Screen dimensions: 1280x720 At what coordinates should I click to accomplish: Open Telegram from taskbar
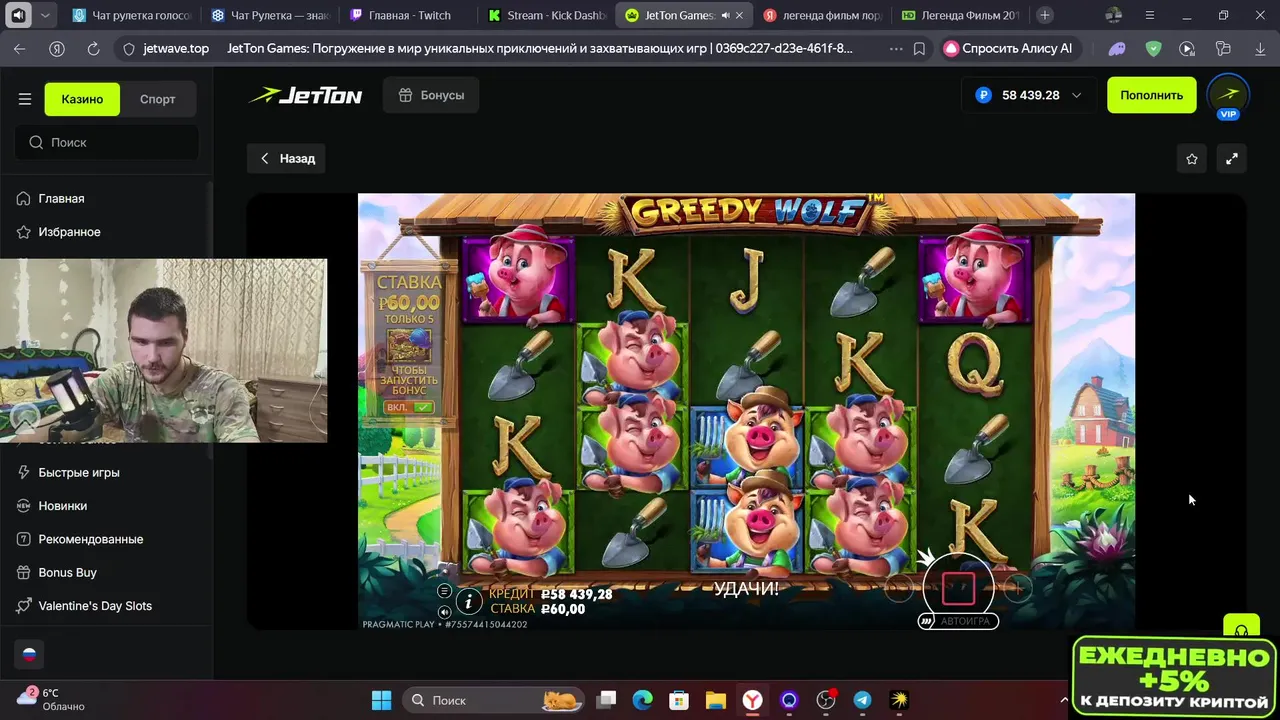[862, 700]
